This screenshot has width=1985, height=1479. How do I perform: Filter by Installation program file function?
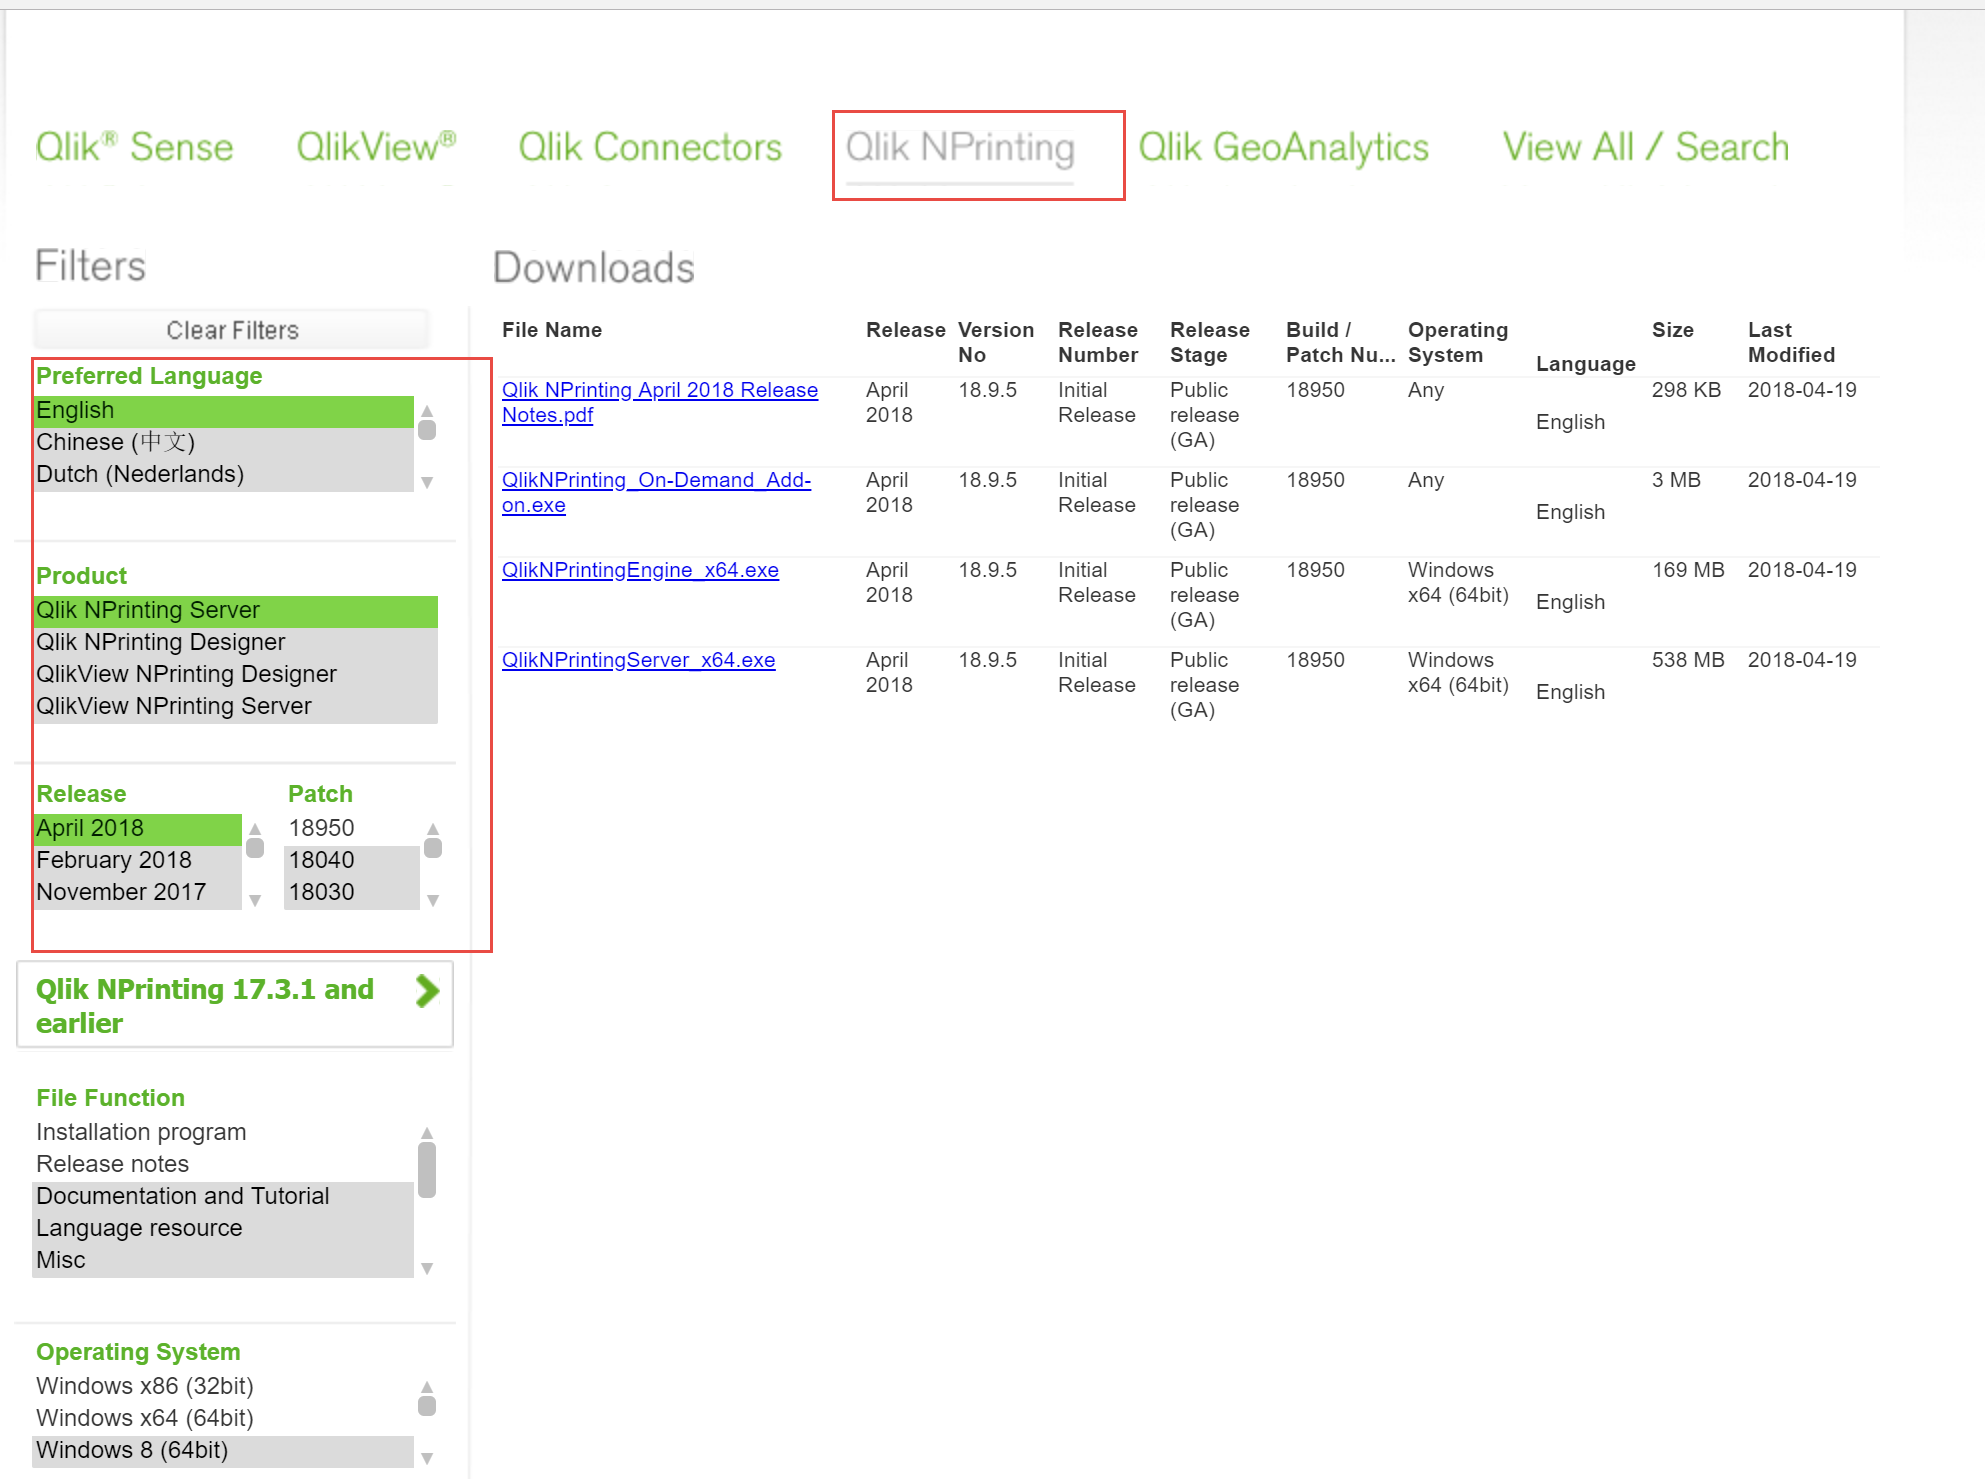224,1132
